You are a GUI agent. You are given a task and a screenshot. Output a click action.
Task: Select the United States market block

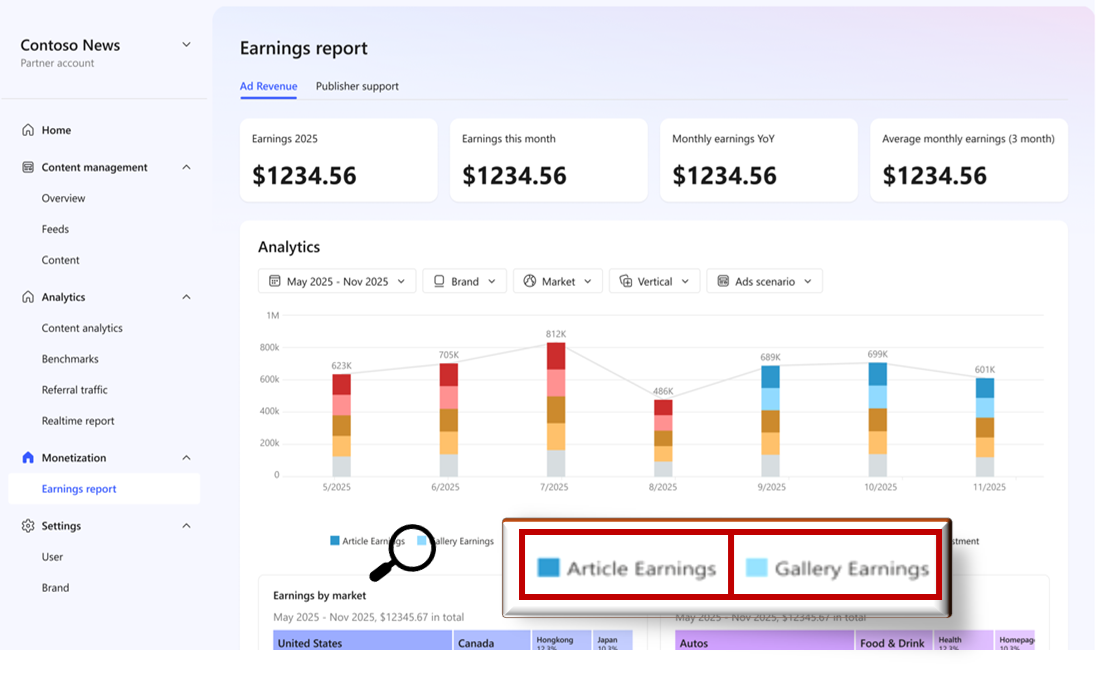point(363,641)
